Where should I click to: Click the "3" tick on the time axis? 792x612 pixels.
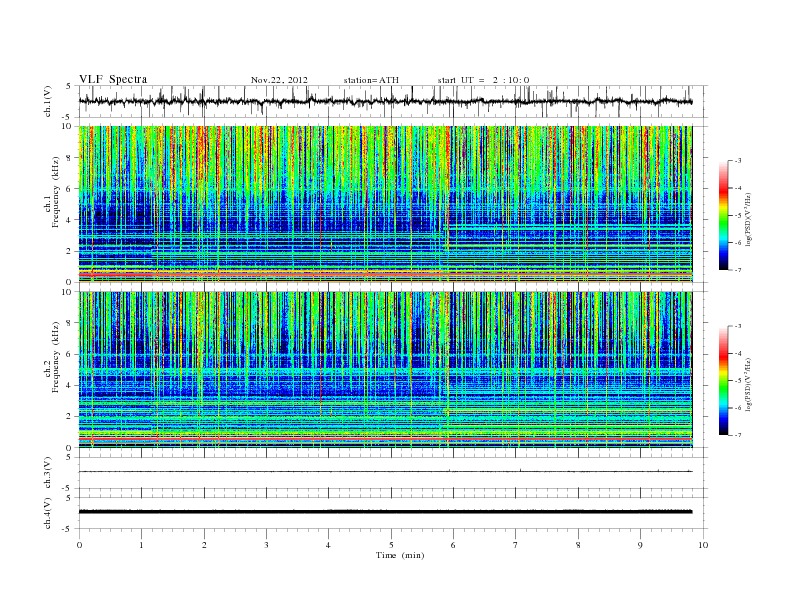(x=266, y=545)
